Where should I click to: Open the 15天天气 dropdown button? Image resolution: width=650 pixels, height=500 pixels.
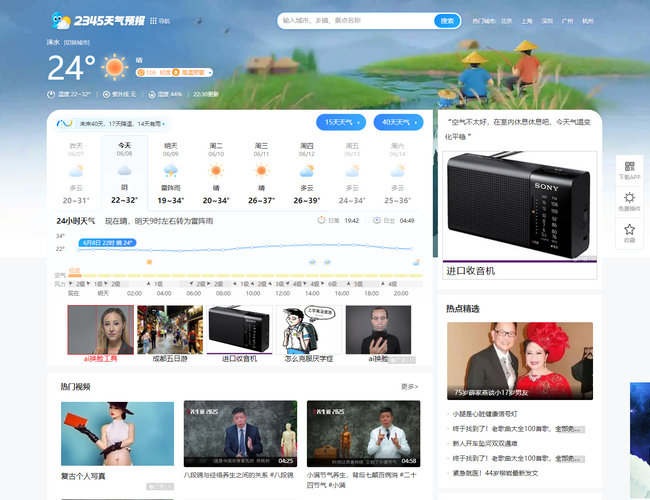[341, 122]
